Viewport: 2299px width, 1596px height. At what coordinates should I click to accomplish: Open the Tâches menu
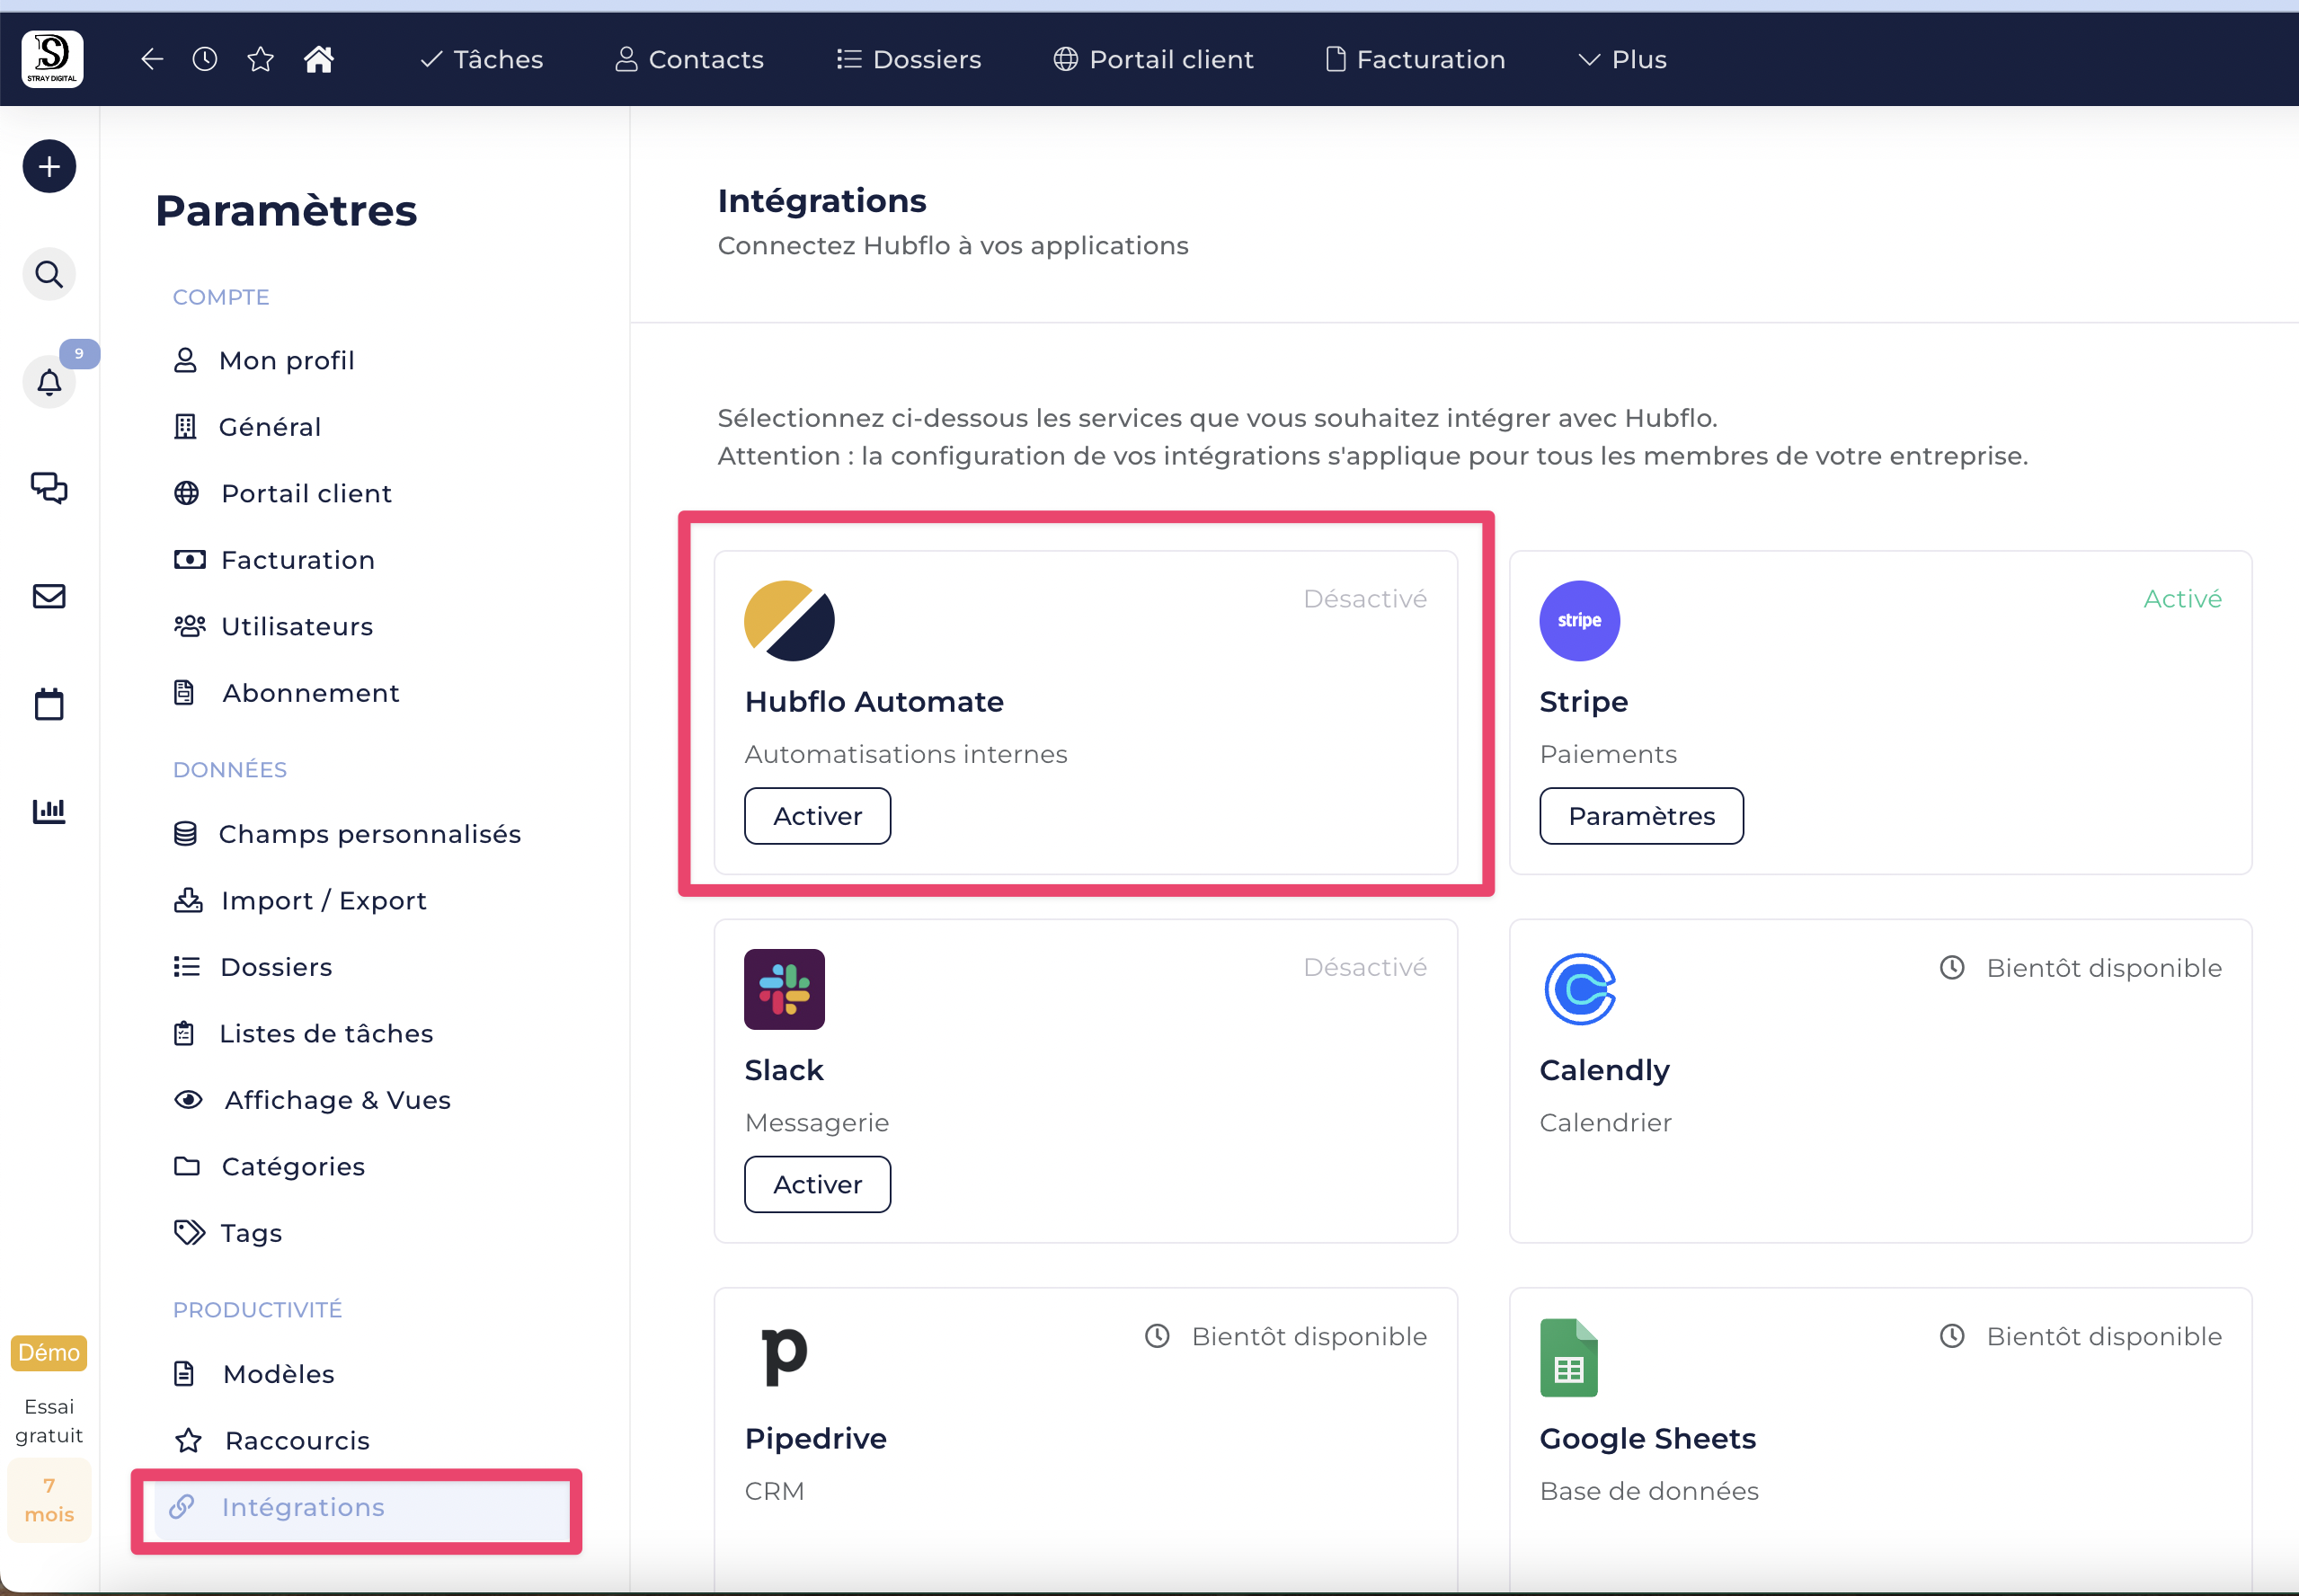(x=482, y=59)
